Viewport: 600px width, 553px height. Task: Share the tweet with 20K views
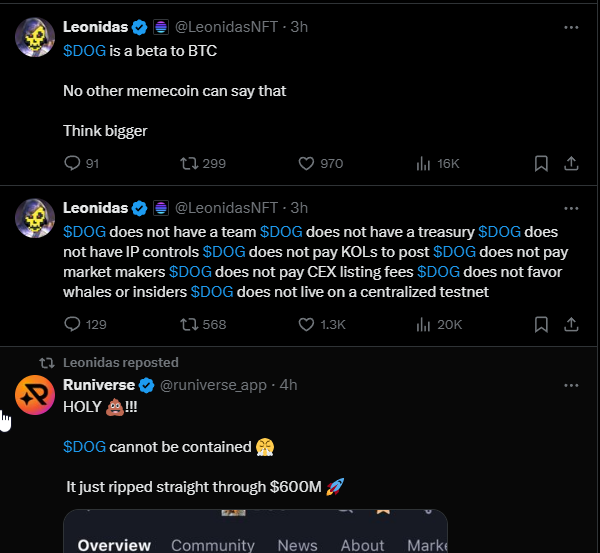coord(571,324)
